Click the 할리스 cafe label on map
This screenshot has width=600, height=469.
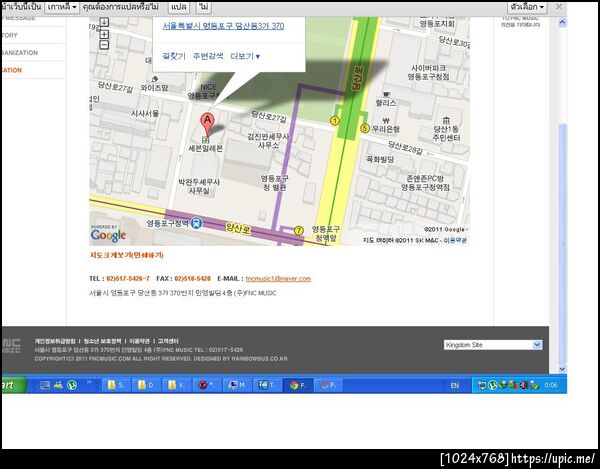pos(386,103)
